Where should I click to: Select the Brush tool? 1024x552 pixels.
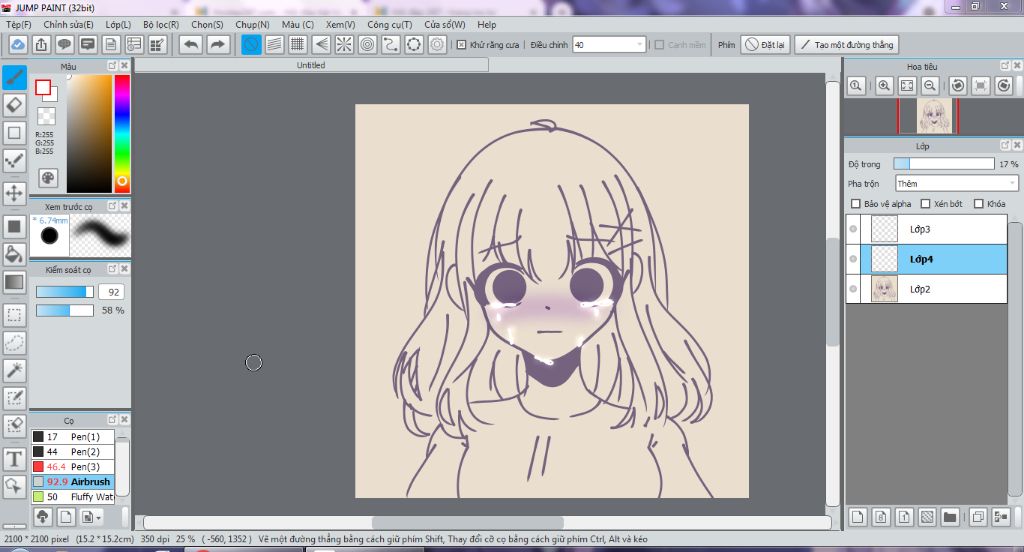coord(14,77)
